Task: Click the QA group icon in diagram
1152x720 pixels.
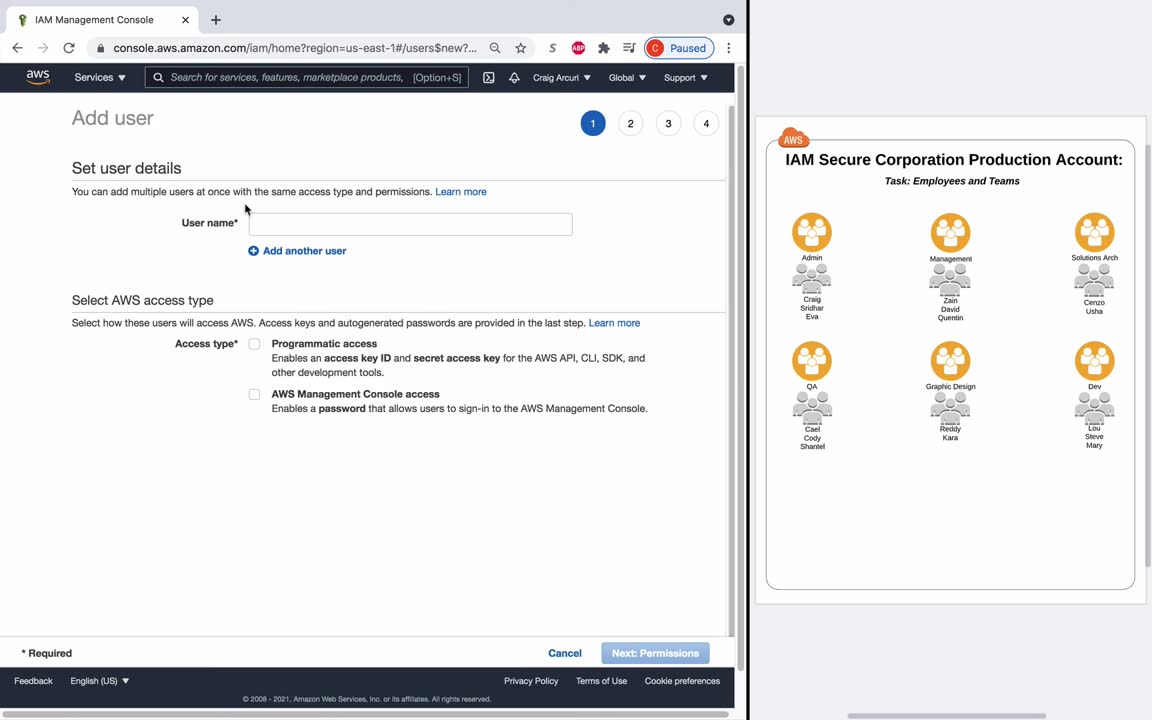Action: tap(812, 361)
